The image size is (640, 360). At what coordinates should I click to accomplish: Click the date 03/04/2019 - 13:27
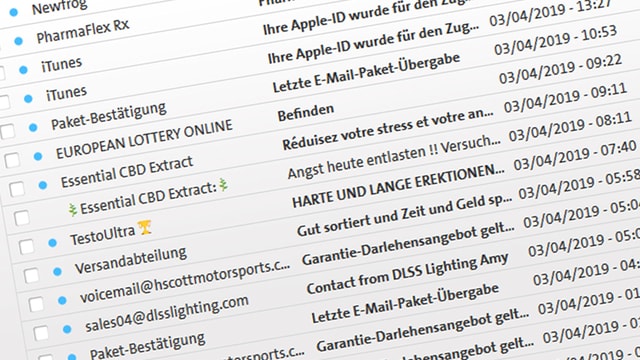click(x=551, y=12)
